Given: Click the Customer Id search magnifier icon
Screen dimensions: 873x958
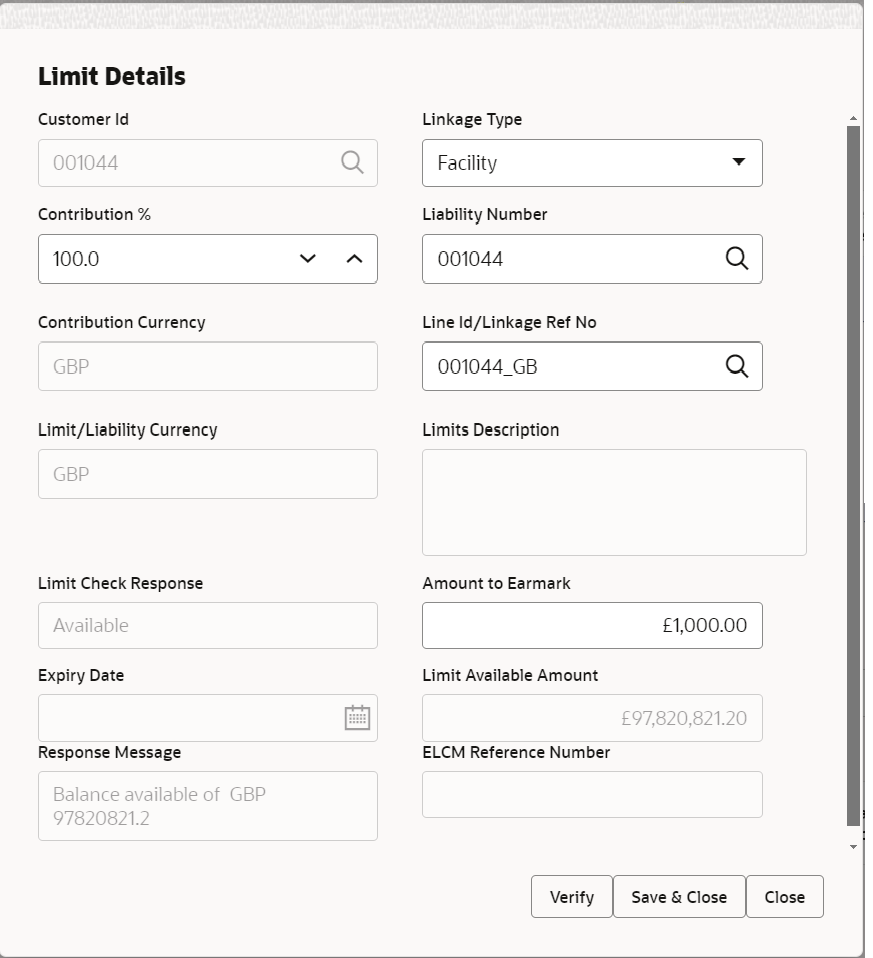Looking at the screenshot, I should coord(352,163).
